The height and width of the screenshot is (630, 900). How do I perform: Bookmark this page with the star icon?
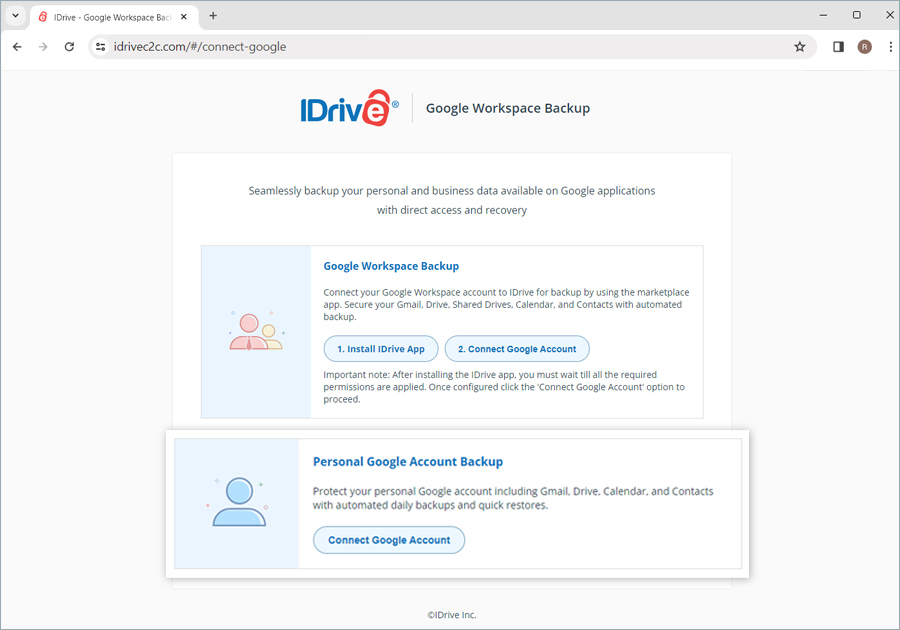click(800, 47)
